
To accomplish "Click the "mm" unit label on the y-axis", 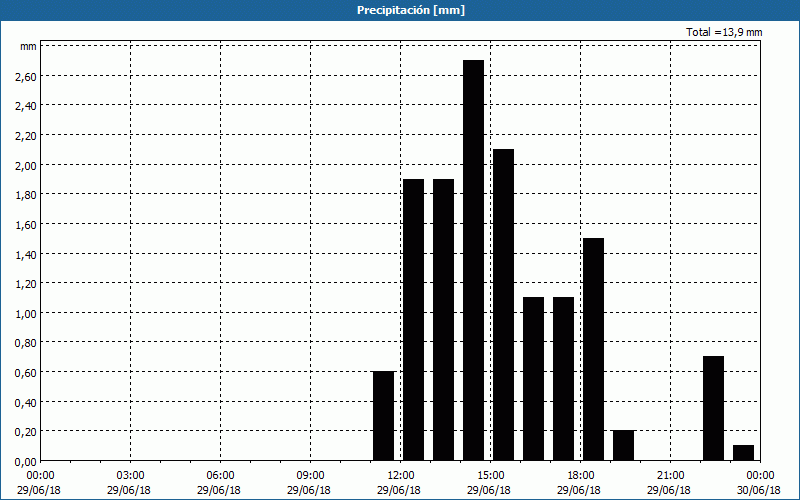I will (x=28, y=47).
